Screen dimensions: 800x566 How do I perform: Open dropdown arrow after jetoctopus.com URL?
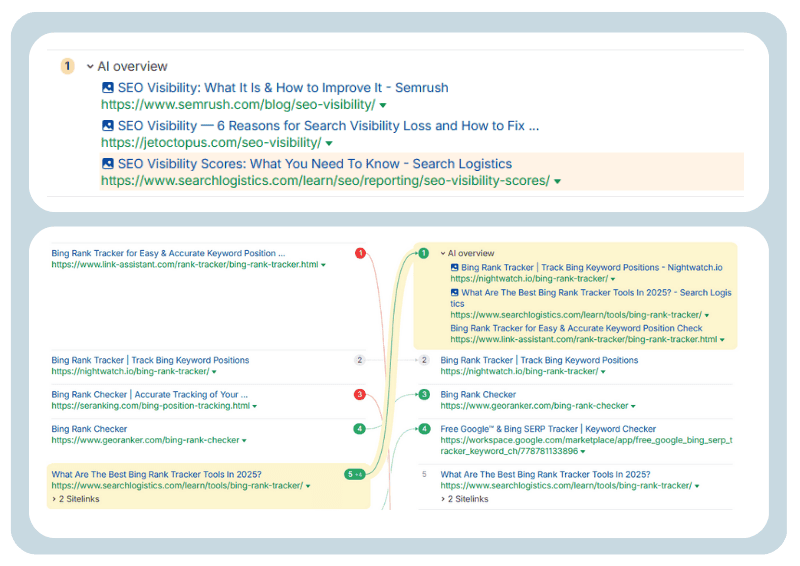point(329,143)
